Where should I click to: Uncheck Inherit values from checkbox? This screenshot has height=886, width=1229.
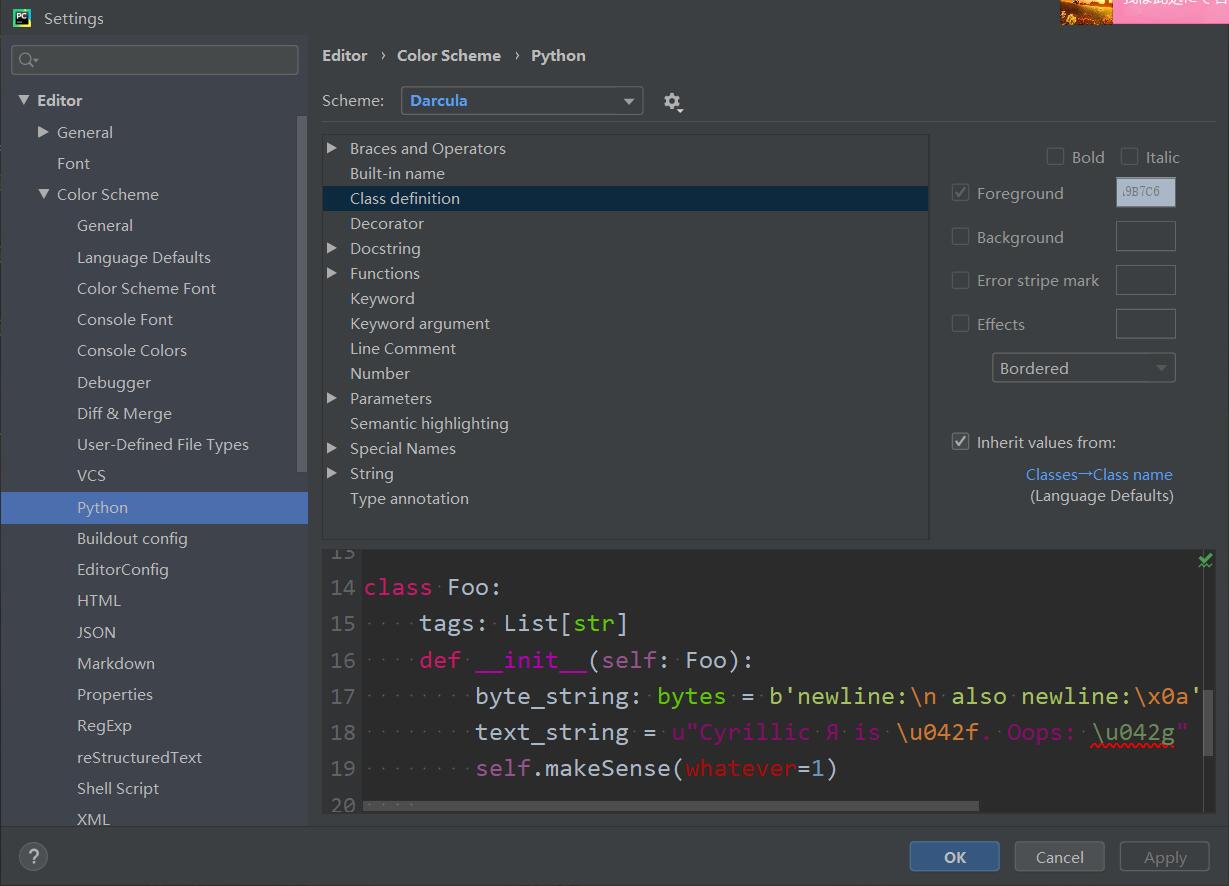[960, 442]
